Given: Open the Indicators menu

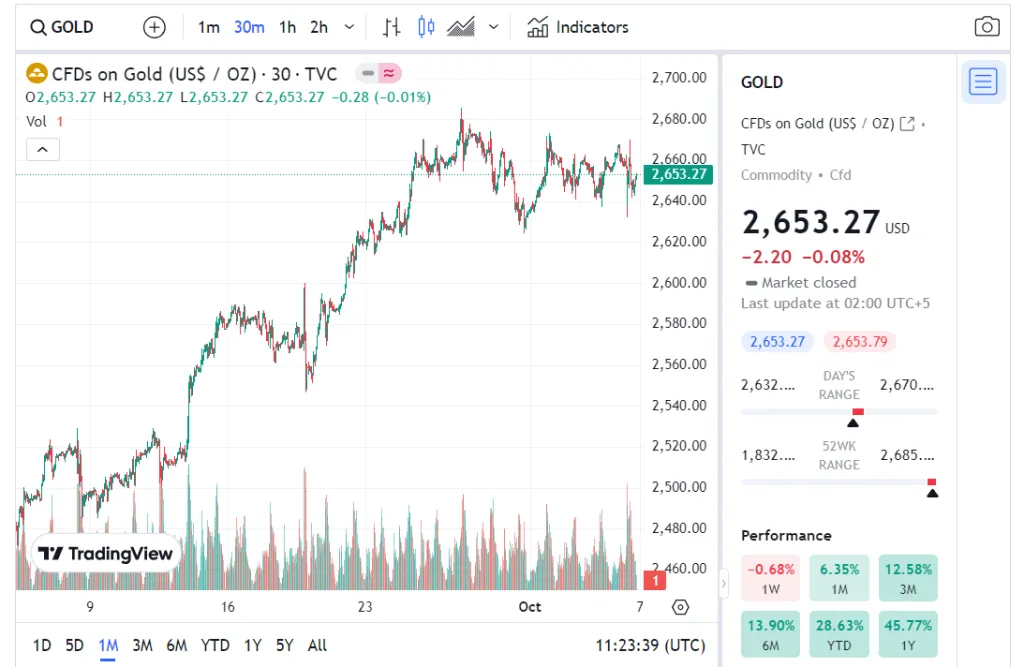Looking at the screenshot, I should [577, 27].
